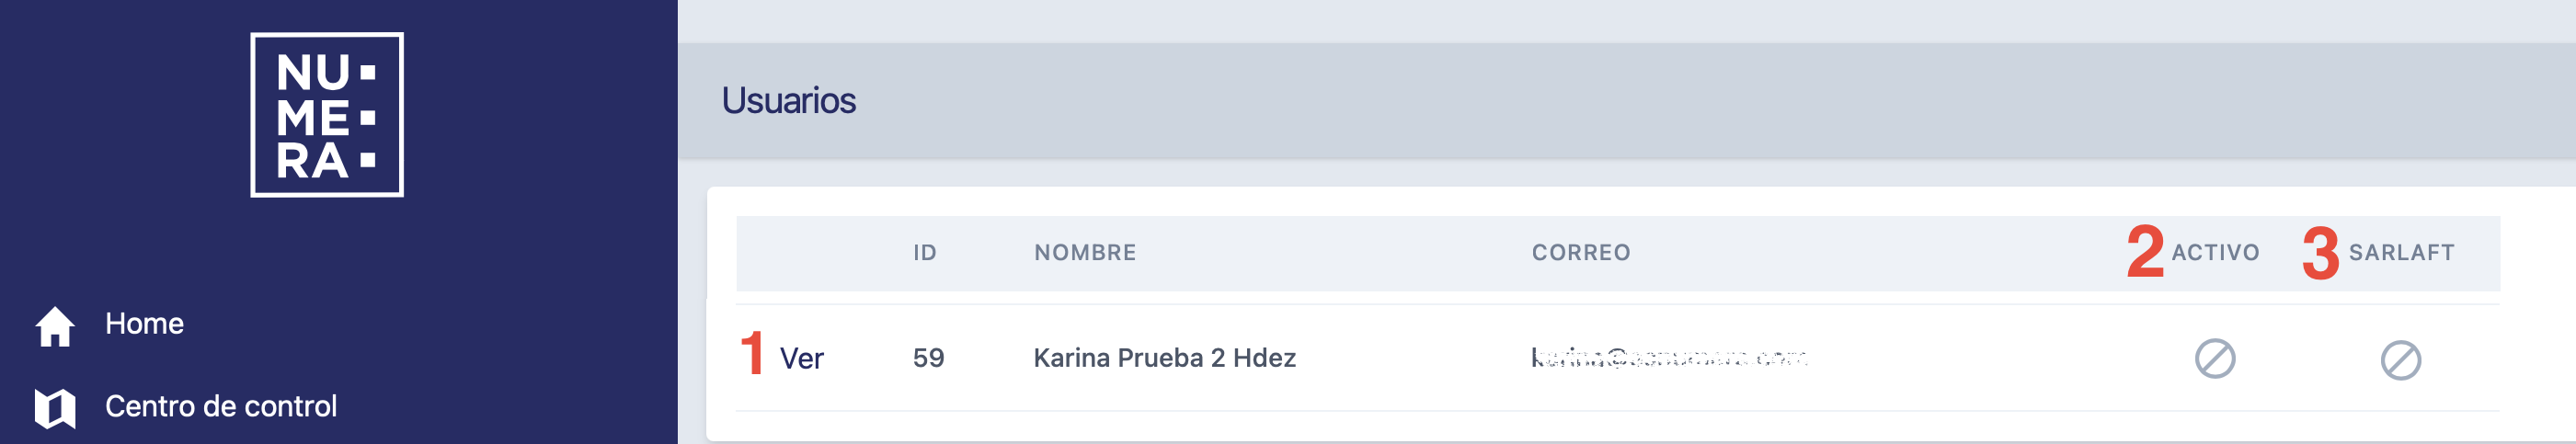Click the red number 3 annotation

coord(2320,253)
